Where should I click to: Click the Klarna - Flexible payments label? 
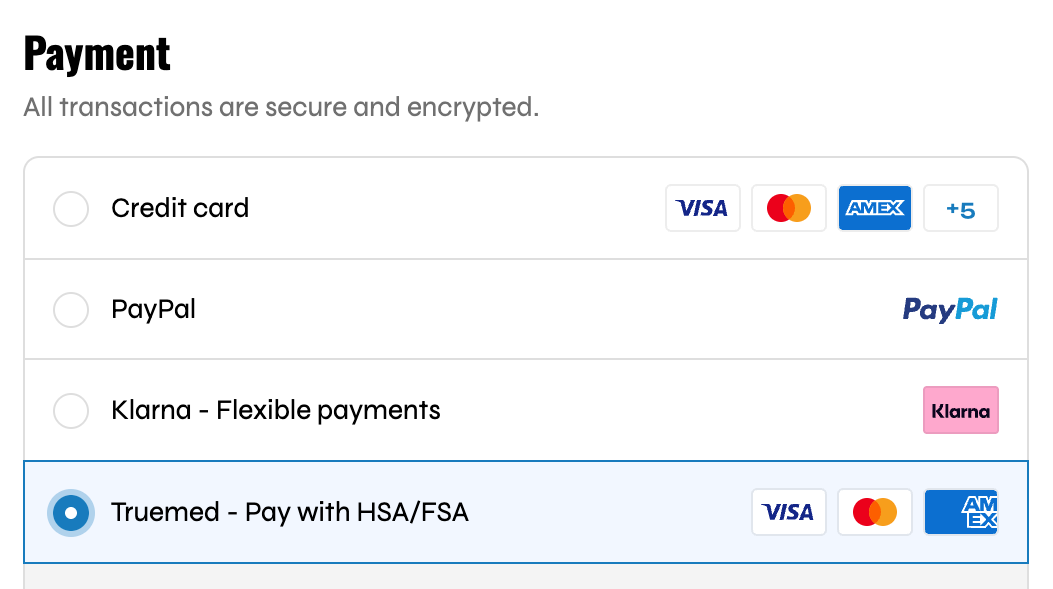pos(274,410)
